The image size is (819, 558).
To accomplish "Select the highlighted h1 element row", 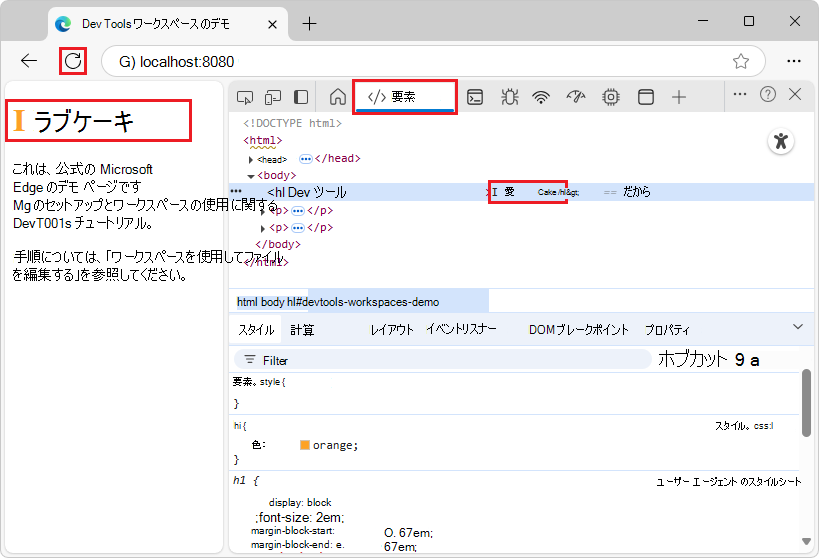I will click(522, 192).
